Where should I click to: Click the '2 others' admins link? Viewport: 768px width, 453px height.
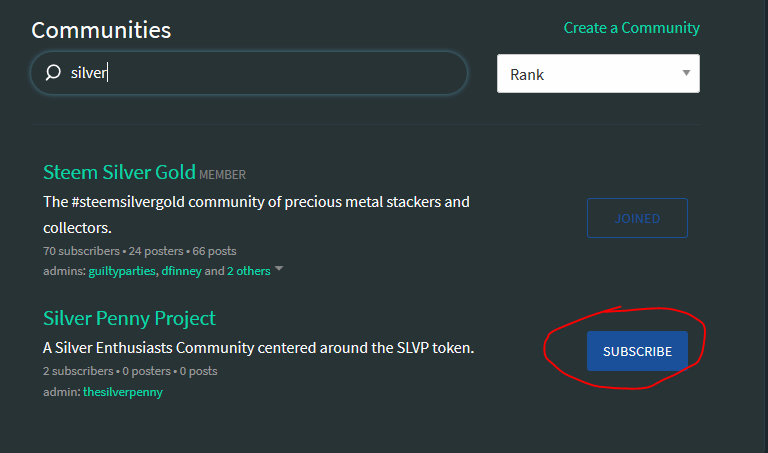point(248,271)
